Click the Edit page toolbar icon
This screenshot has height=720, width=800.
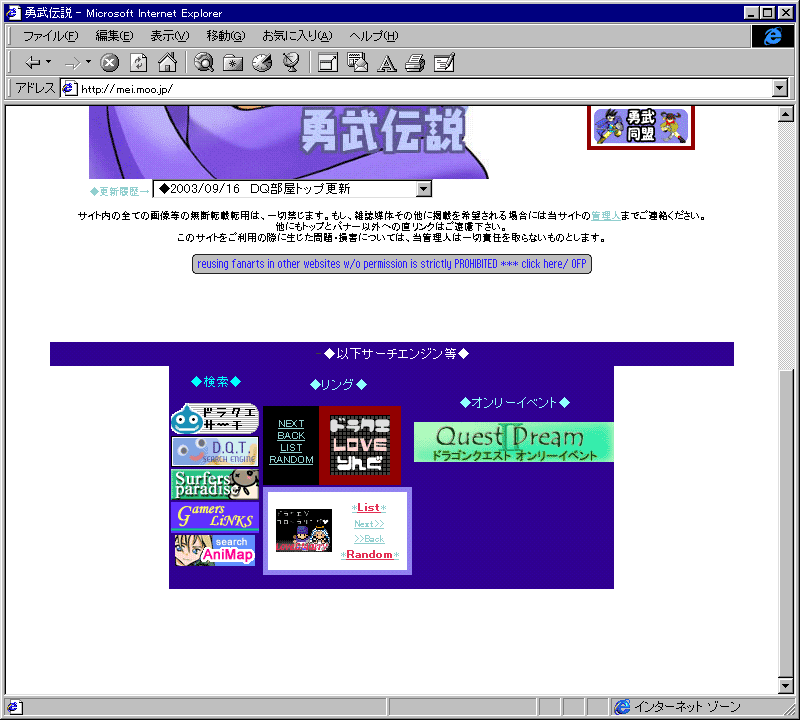444,63
